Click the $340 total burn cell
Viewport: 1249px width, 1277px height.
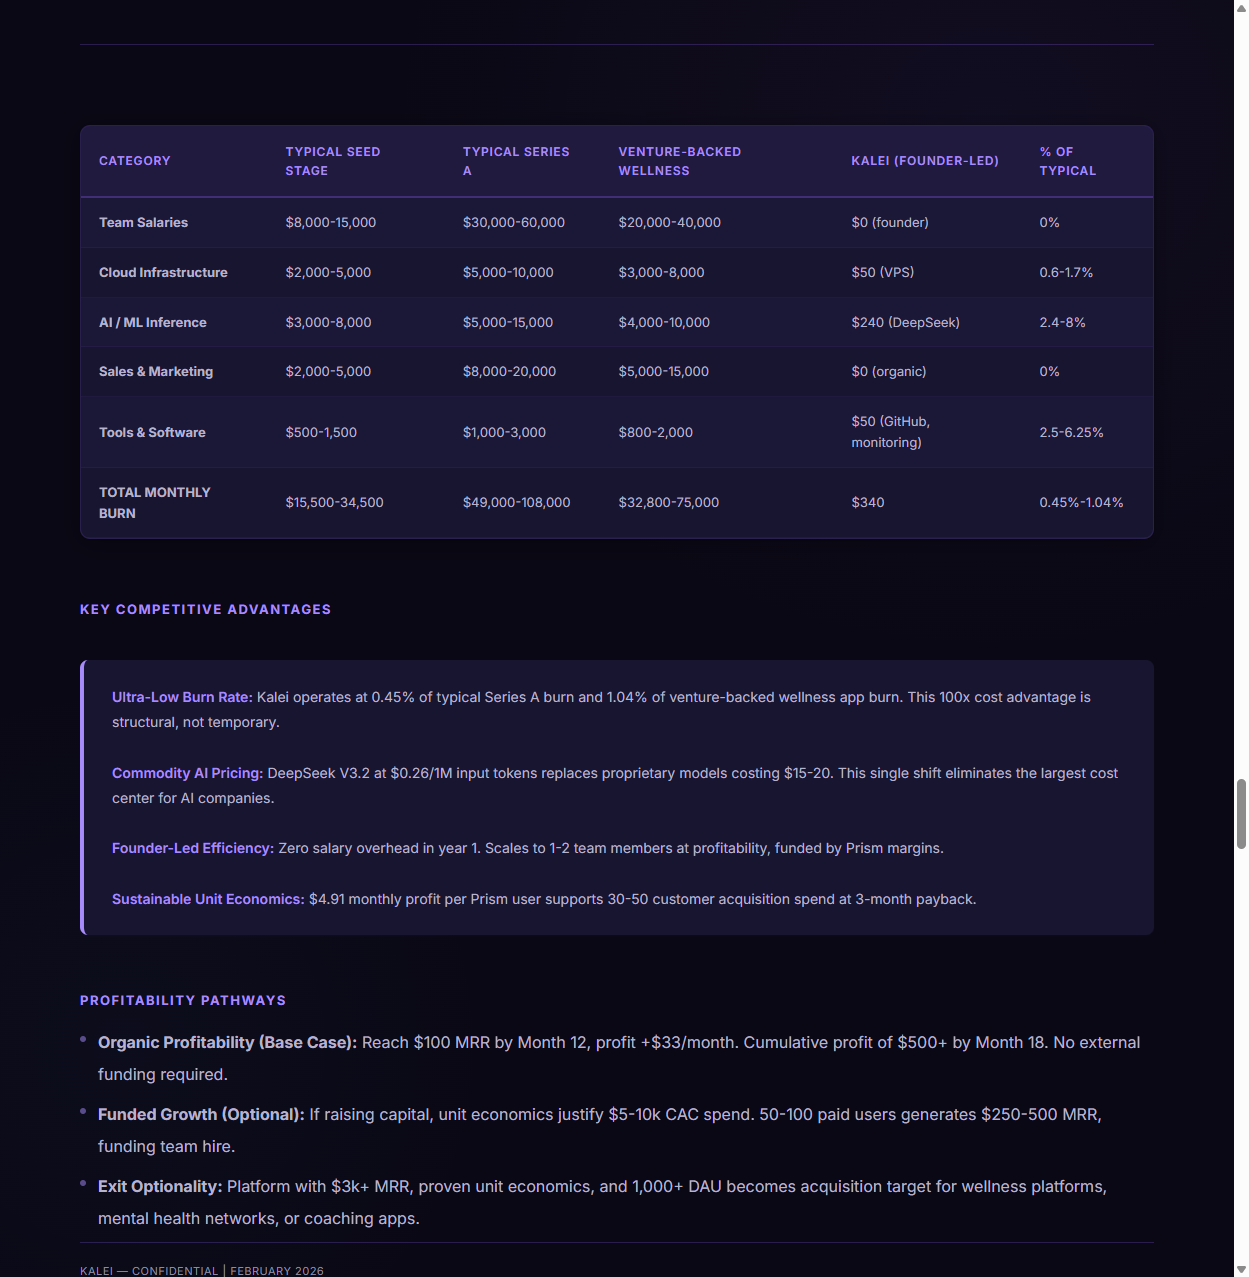868,503
